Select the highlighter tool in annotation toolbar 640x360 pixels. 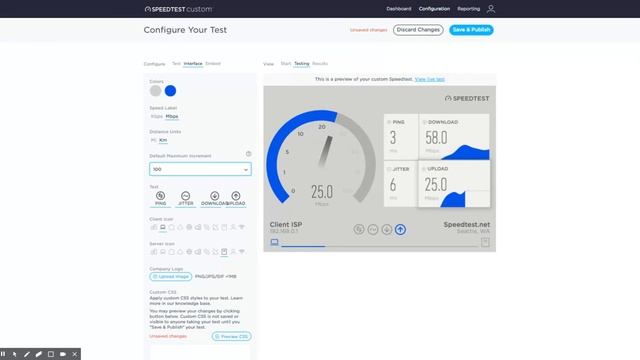(x=39, y=354)
